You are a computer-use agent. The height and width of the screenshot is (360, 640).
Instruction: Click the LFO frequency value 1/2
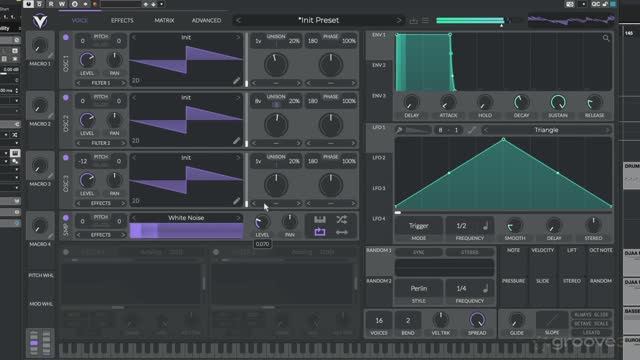click(461, 226)
